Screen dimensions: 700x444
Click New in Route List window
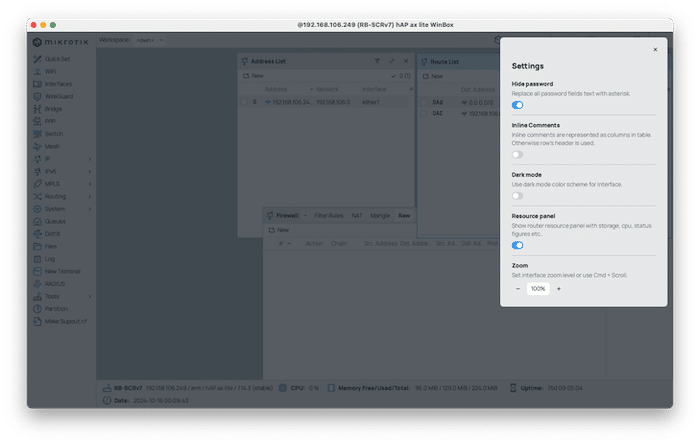(x=433, y=76)
